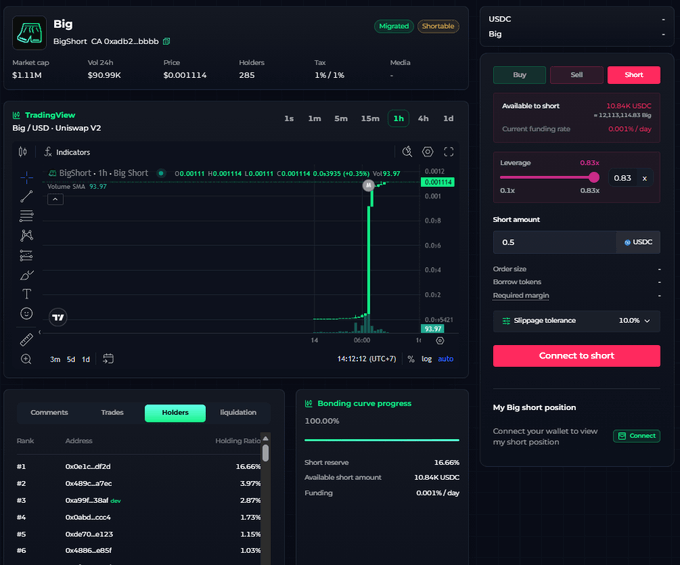Click the leverage slider handle
This screenshot has height=565, width=680.
(594, 177)
